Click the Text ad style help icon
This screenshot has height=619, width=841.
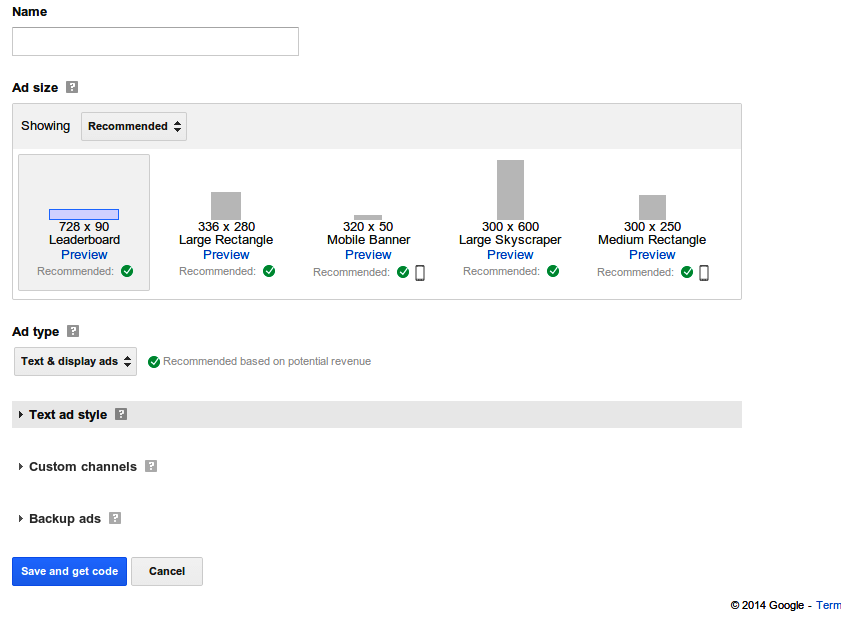coord(121,414)
